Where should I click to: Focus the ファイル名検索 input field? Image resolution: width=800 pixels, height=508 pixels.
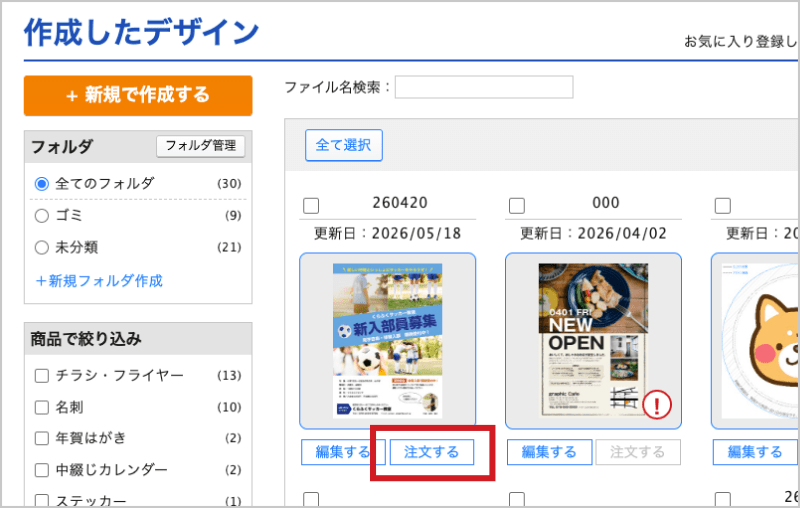(x=484, y=87)
